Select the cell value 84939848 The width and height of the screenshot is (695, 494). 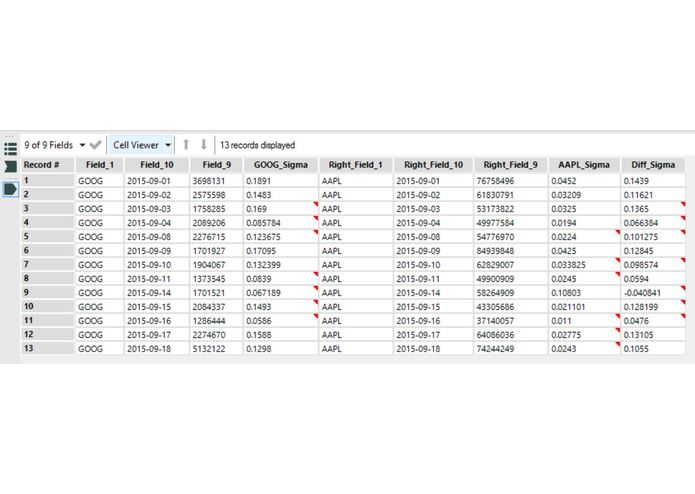pos(510,251)
